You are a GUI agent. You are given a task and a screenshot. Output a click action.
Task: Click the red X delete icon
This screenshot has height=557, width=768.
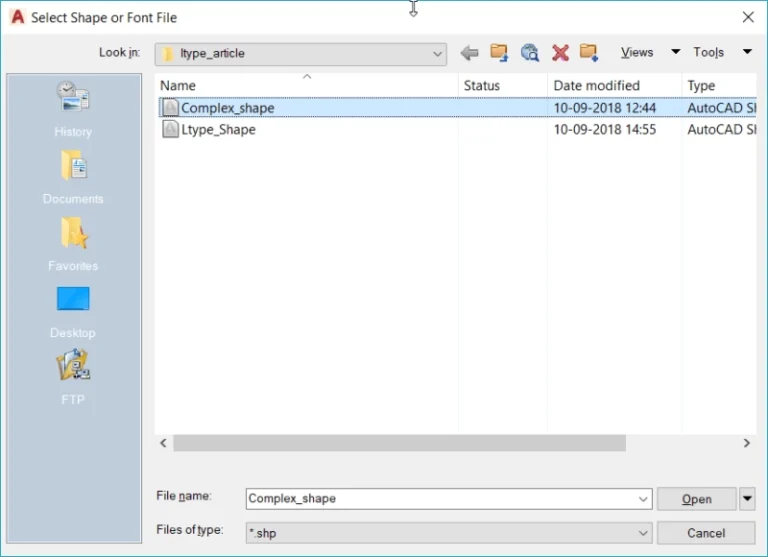[x=560, y=52]
